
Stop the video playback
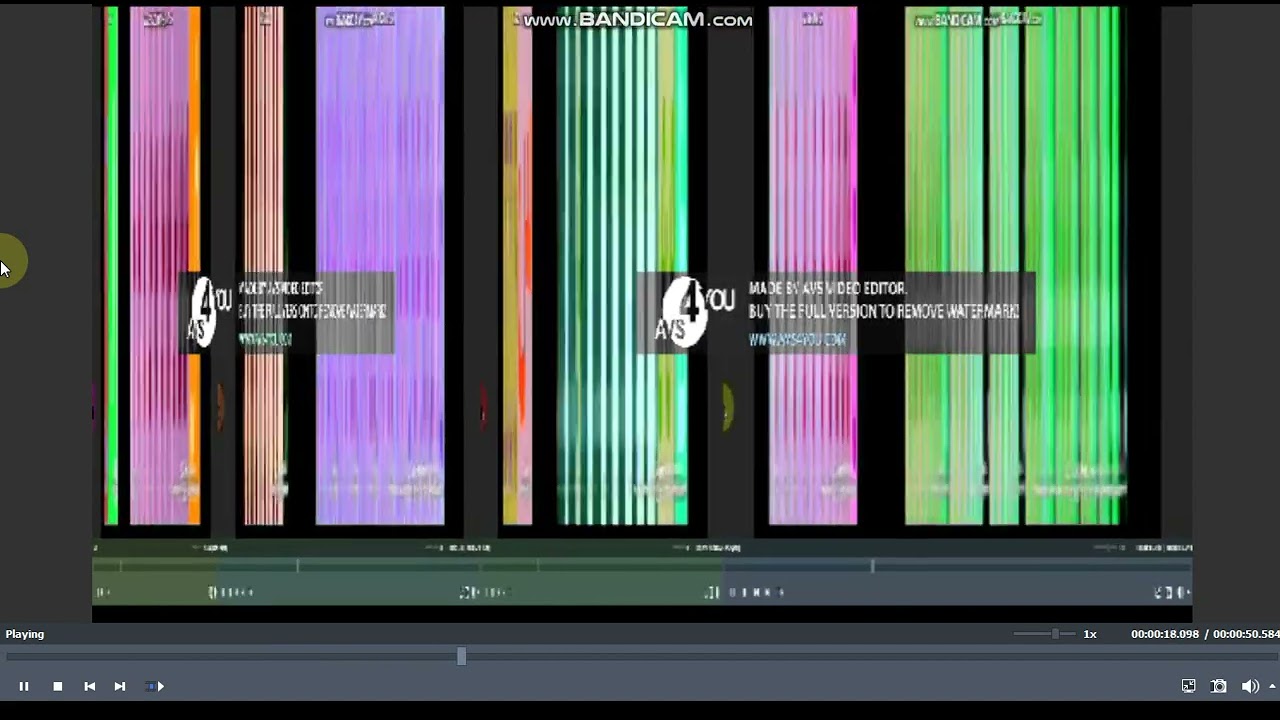pos(58,686)
